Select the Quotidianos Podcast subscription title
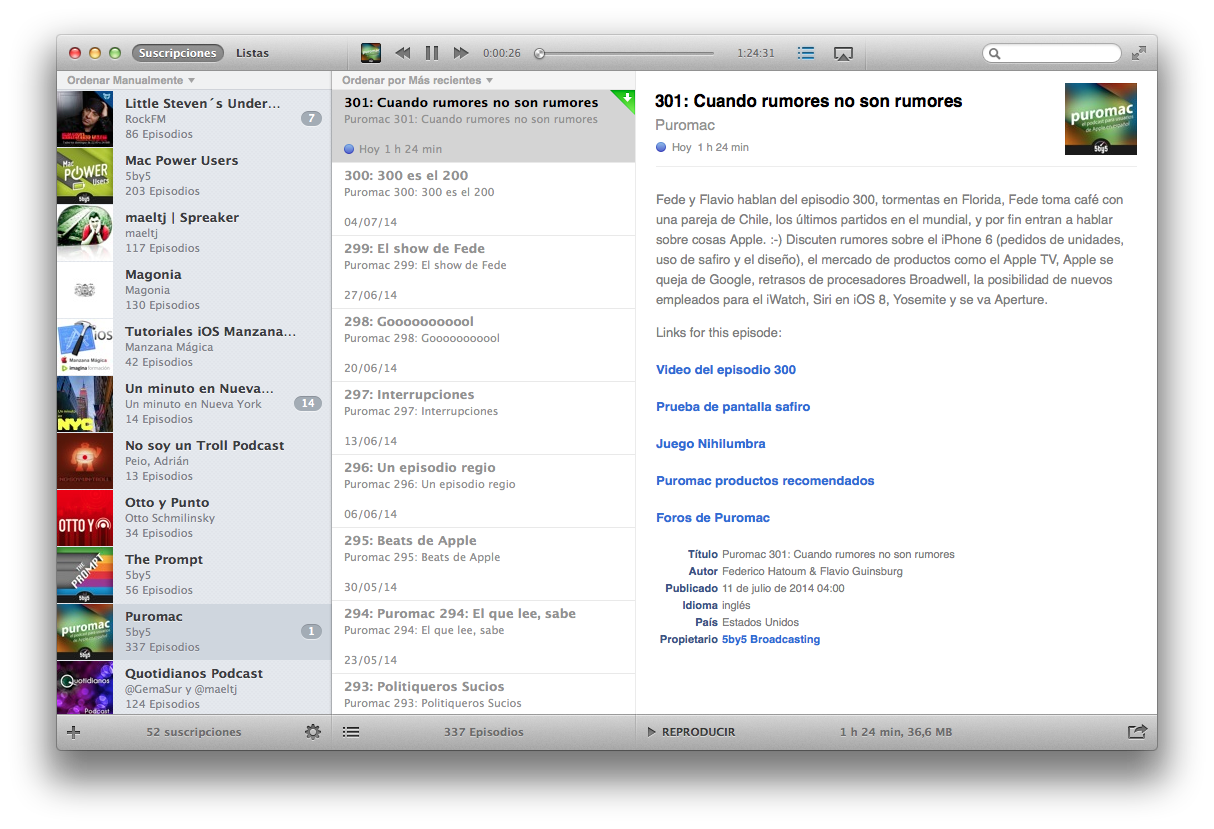Screen dimensions: 1214x829 (x=194, y=674)
